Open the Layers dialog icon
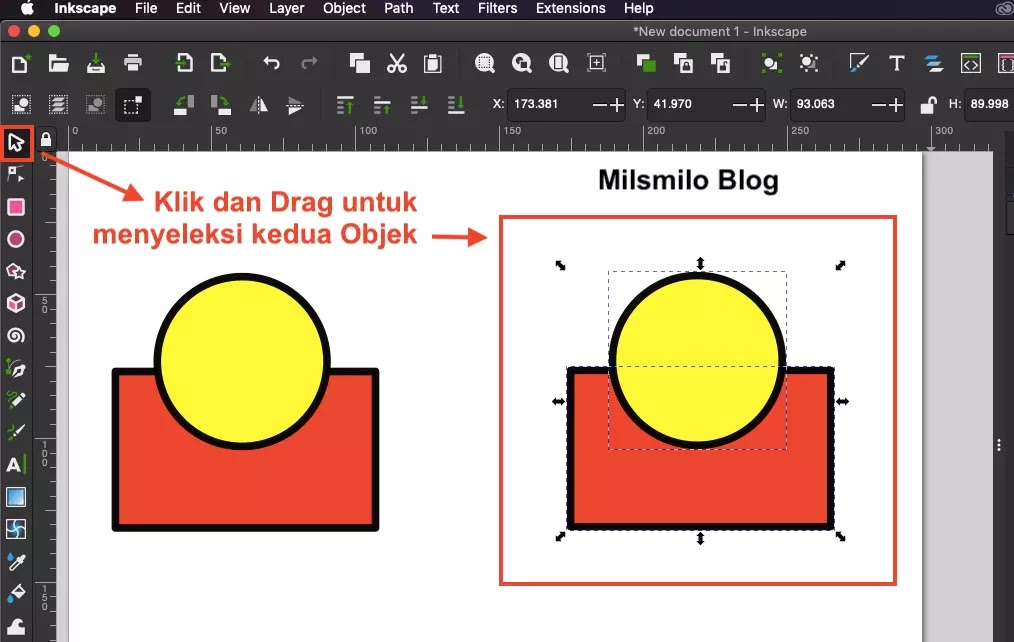 click(x=933, y=63)
